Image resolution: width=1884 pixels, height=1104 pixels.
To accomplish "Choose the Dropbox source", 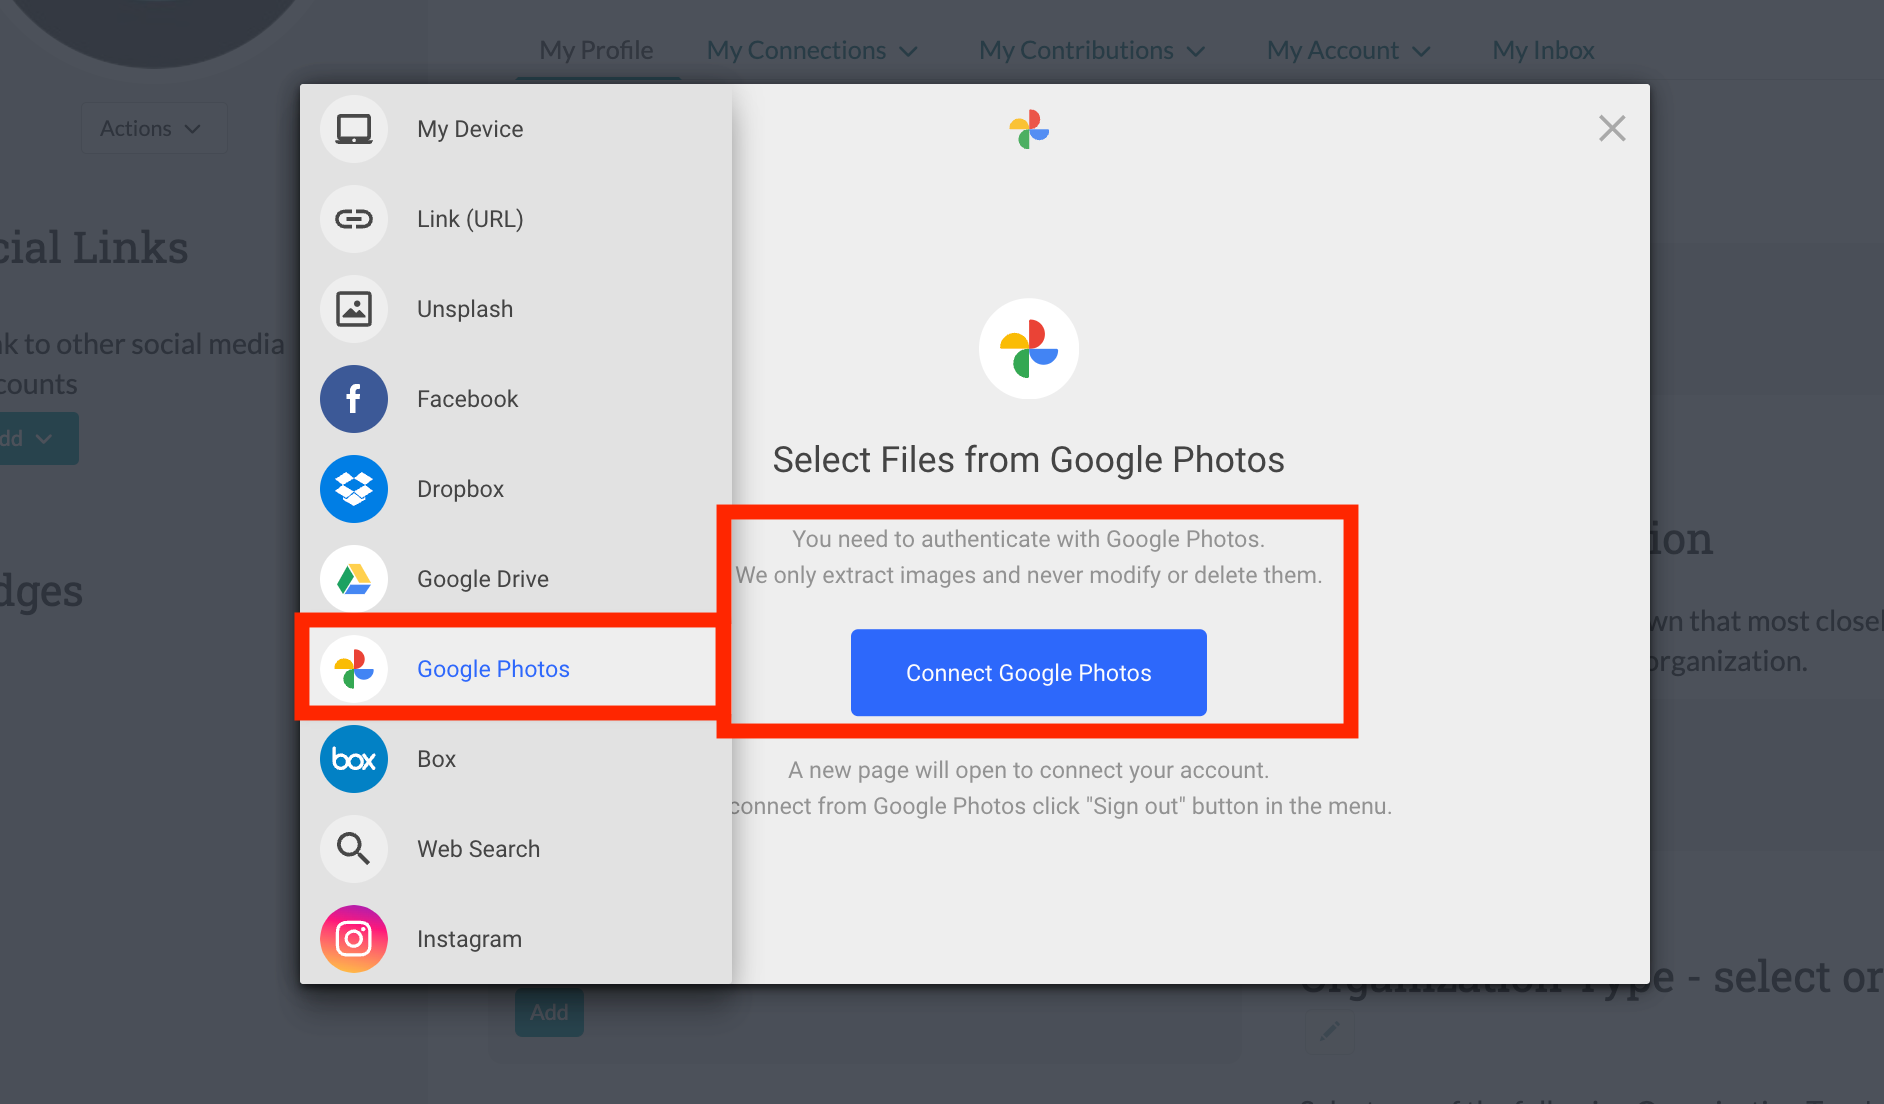I will coord(459,488).
